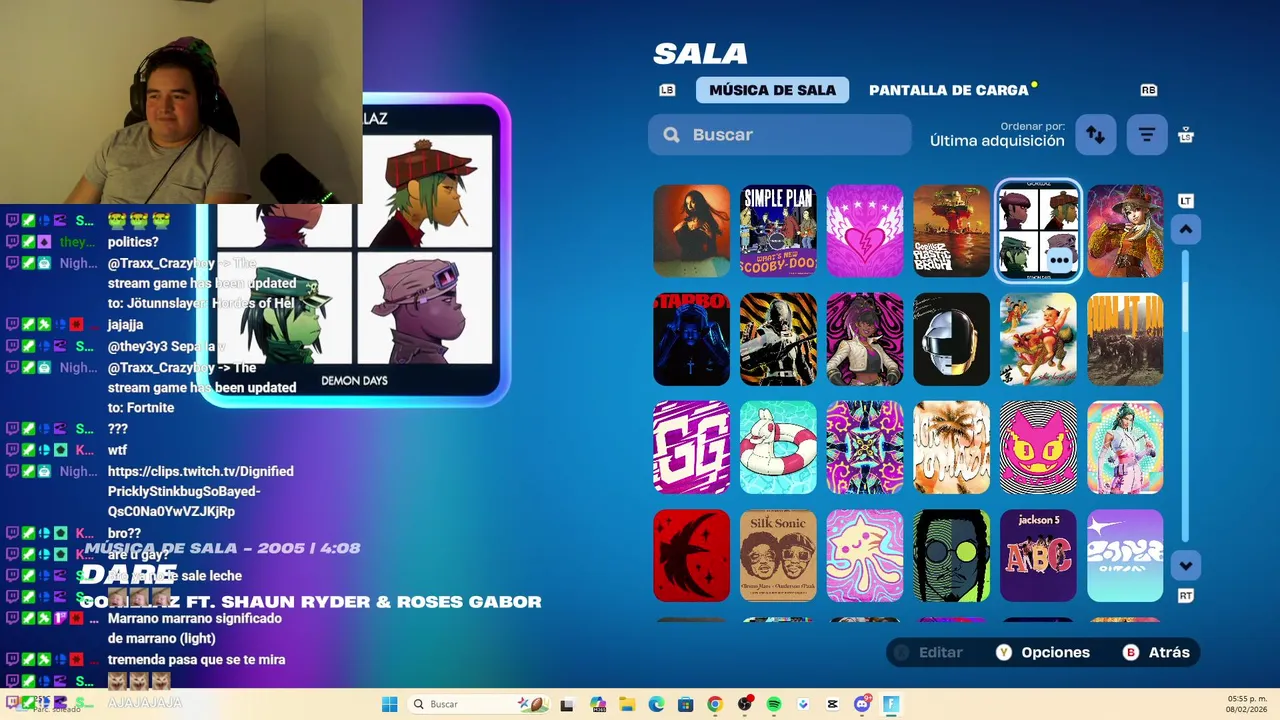
Task: Select the Simple Plan Scooby-Doo track
Action: (778, 231)
